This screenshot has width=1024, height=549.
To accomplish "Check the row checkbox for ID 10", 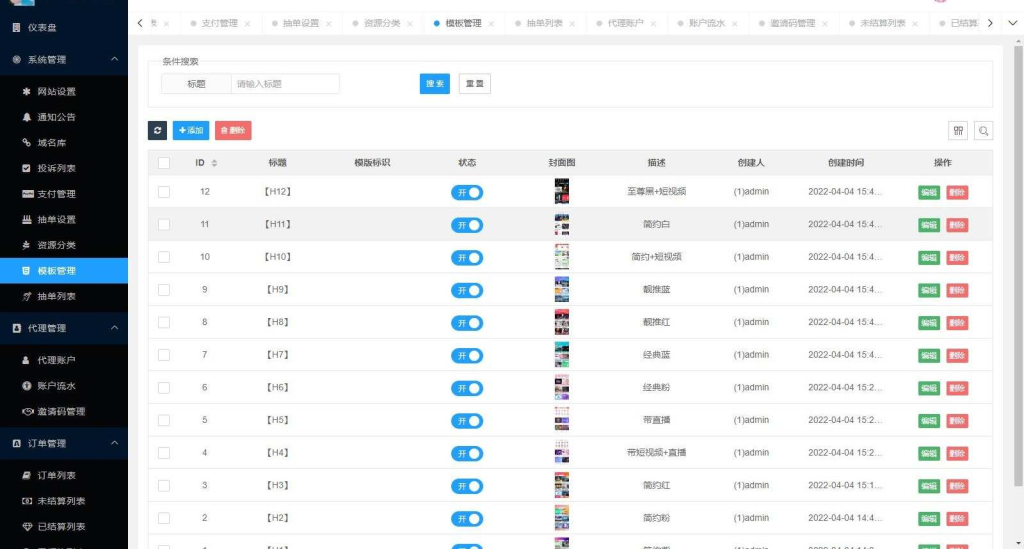I will point(164,257).
